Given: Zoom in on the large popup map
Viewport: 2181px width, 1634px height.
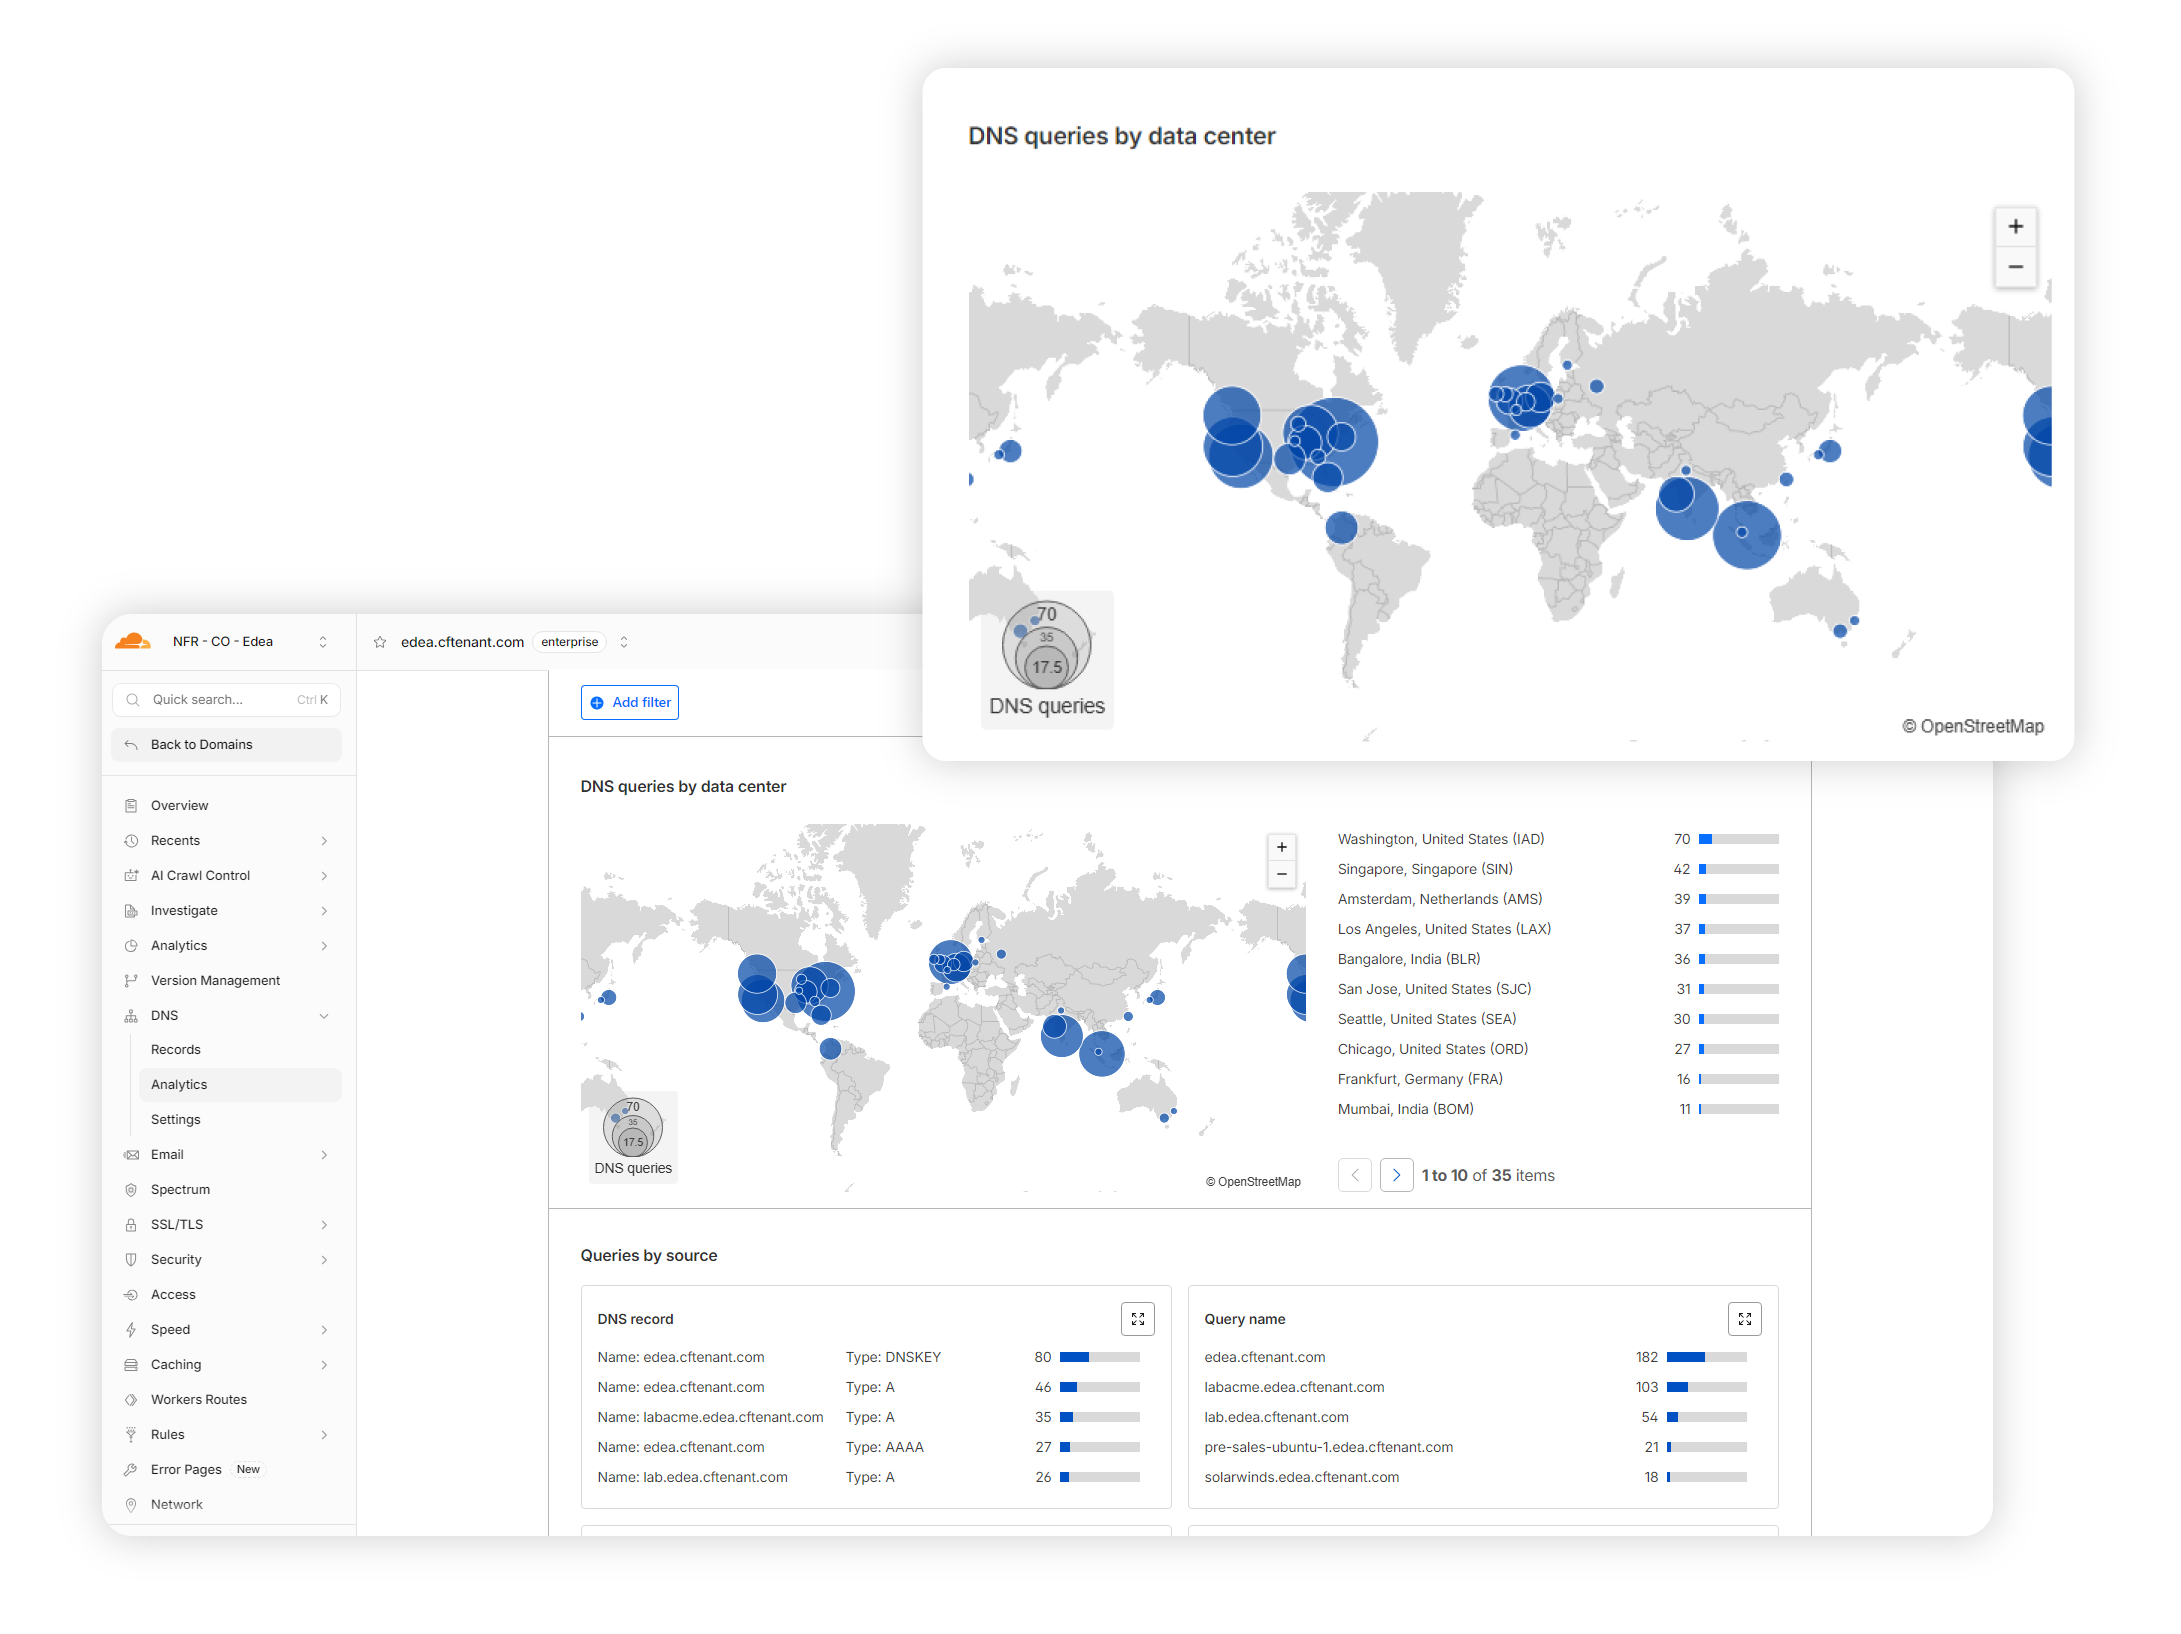Looking at the screenshot, I should 2016,227.
